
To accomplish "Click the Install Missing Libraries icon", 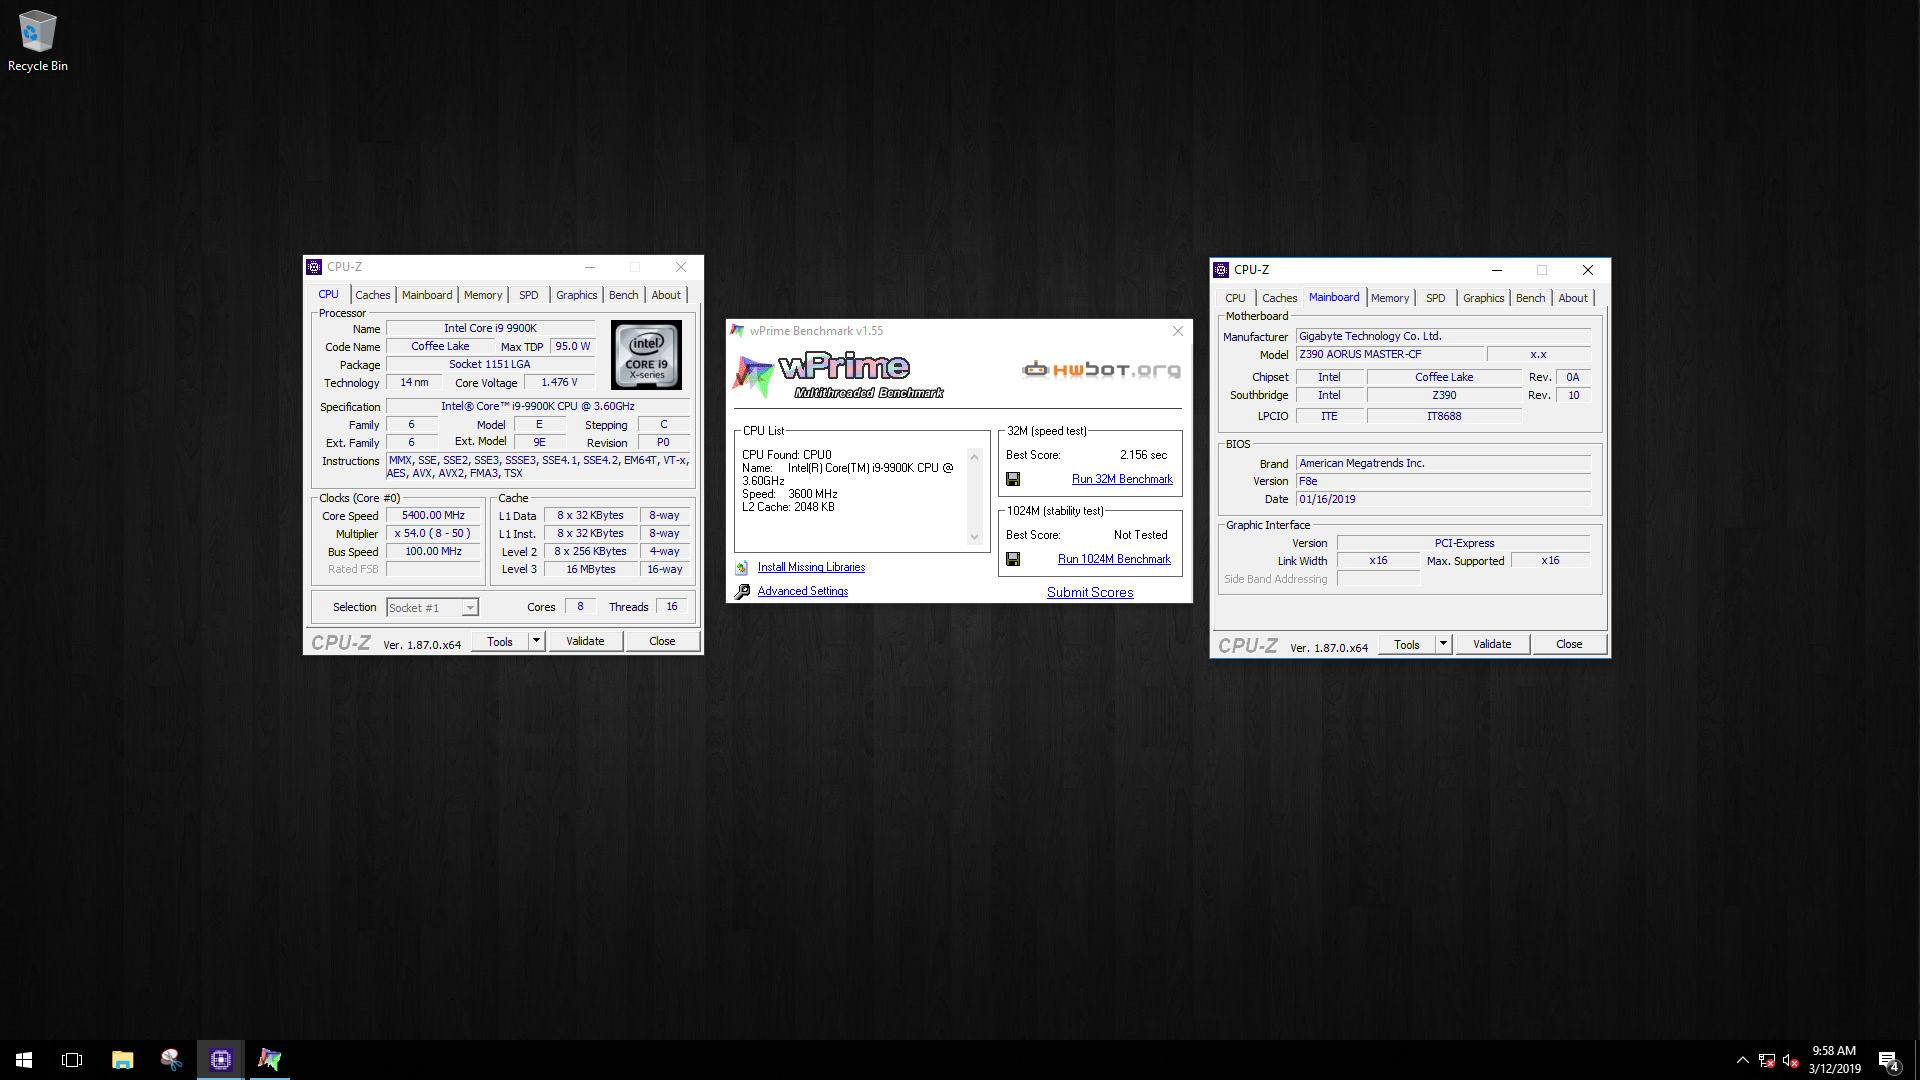I will pos(742,567).
